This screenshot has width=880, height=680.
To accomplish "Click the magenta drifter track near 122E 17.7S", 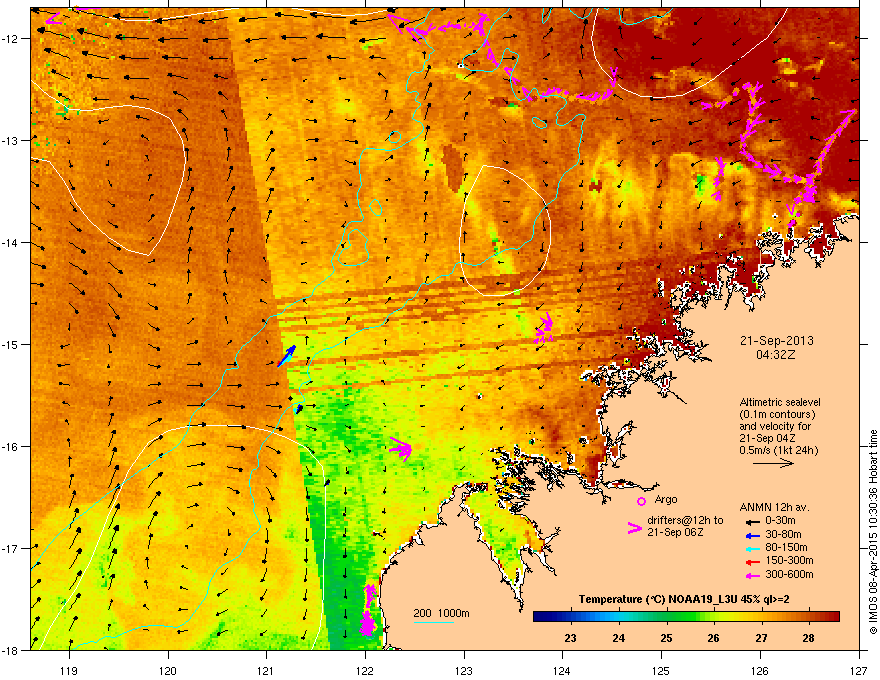I will [x=368, y=610].
